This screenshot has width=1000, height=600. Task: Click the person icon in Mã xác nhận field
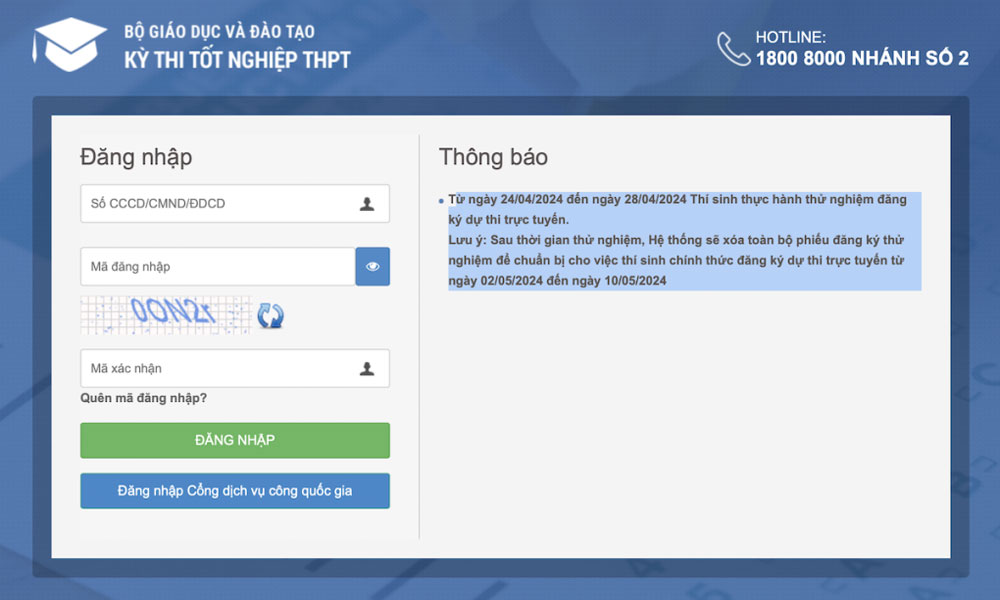click(367, 369)
